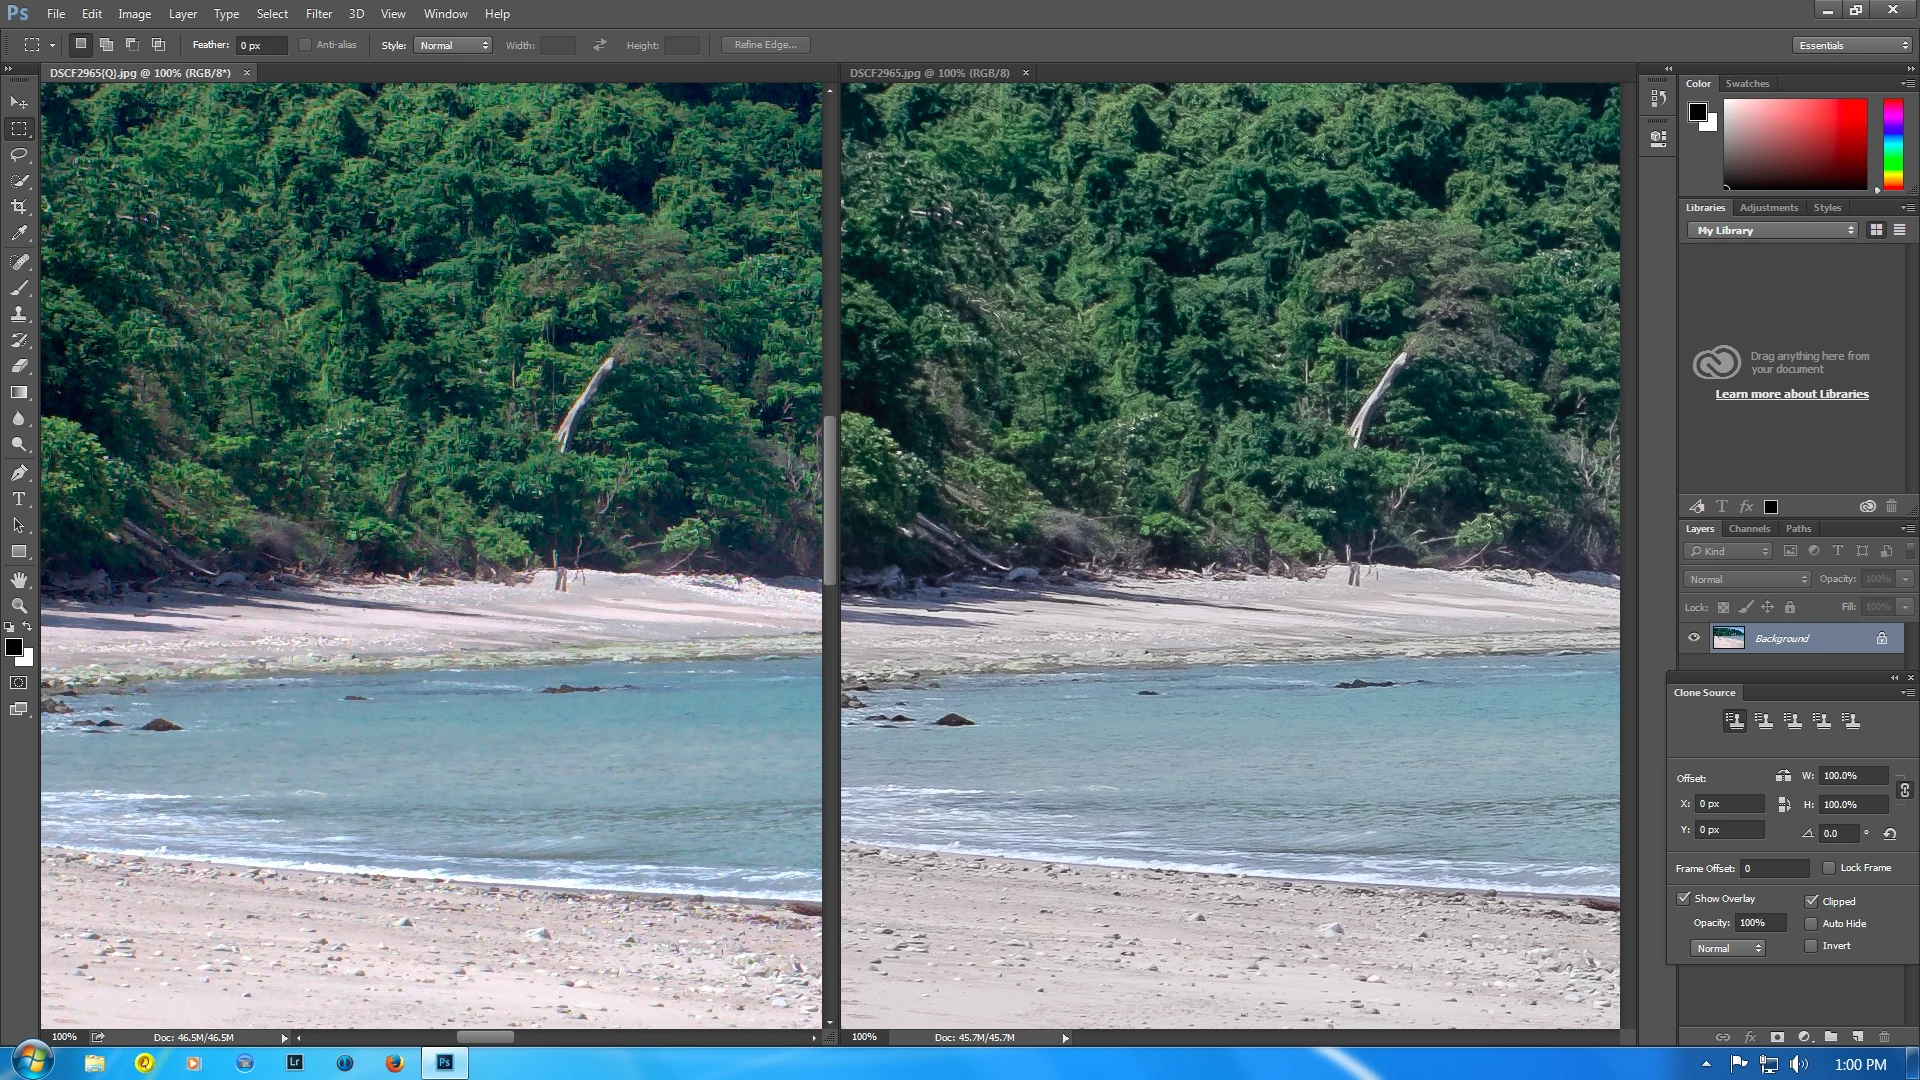Enable the Lock Frame checkbox
Image resolution: width=1920 pixels, height=1080 pixels.
pos(1829,868)
